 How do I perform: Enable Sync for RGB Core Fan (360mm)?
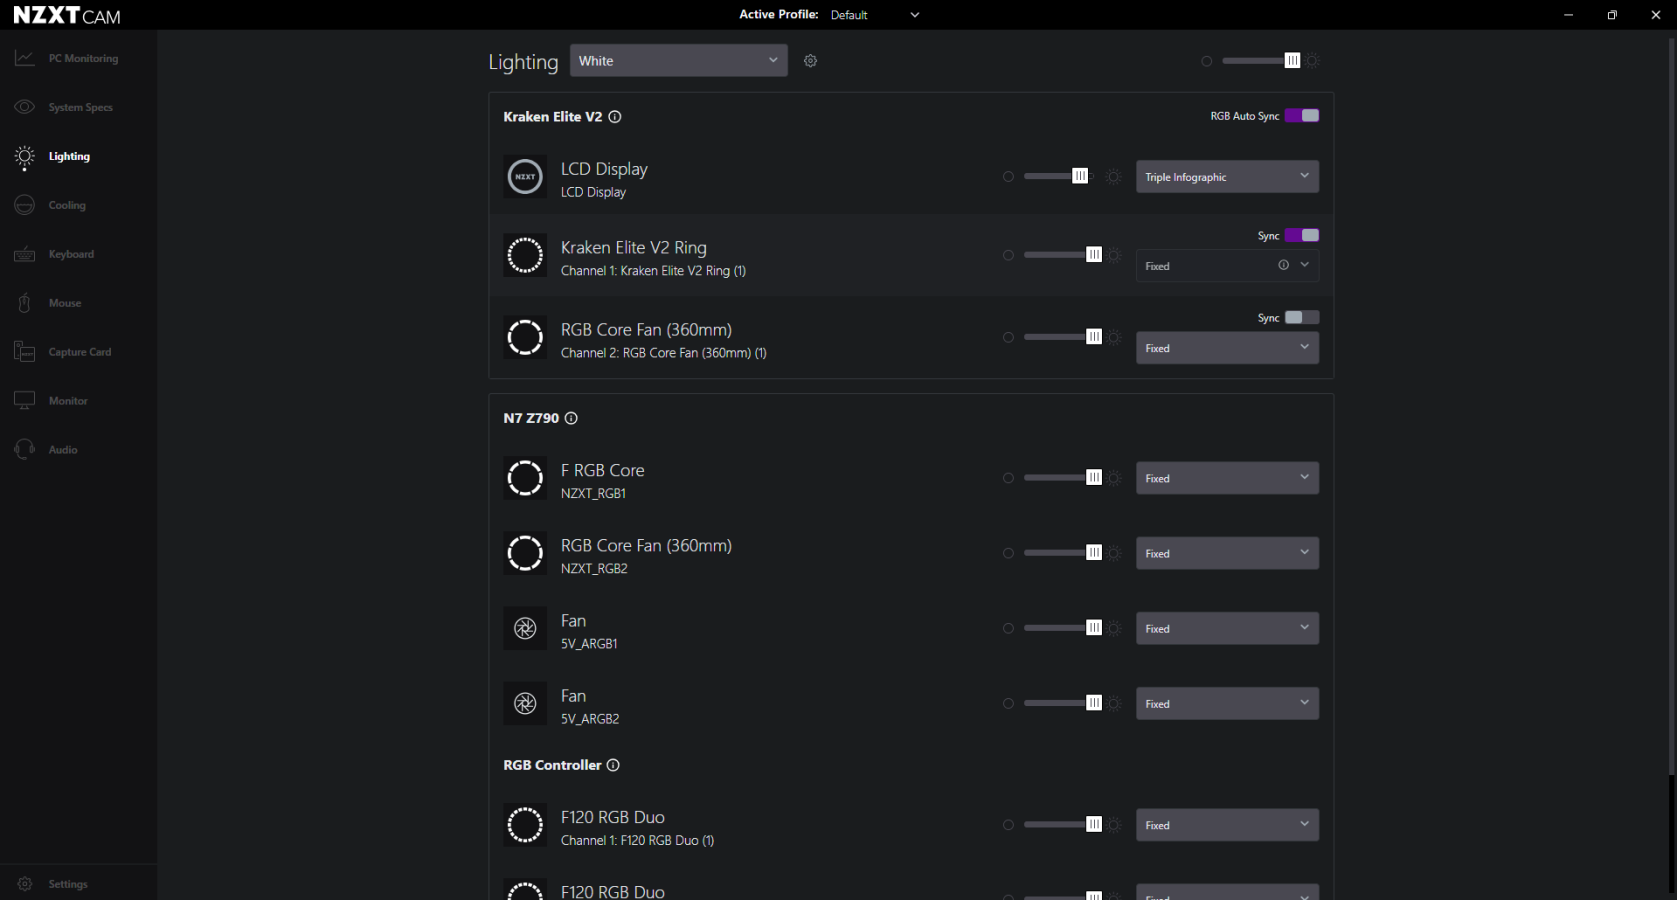[1302, 318]
